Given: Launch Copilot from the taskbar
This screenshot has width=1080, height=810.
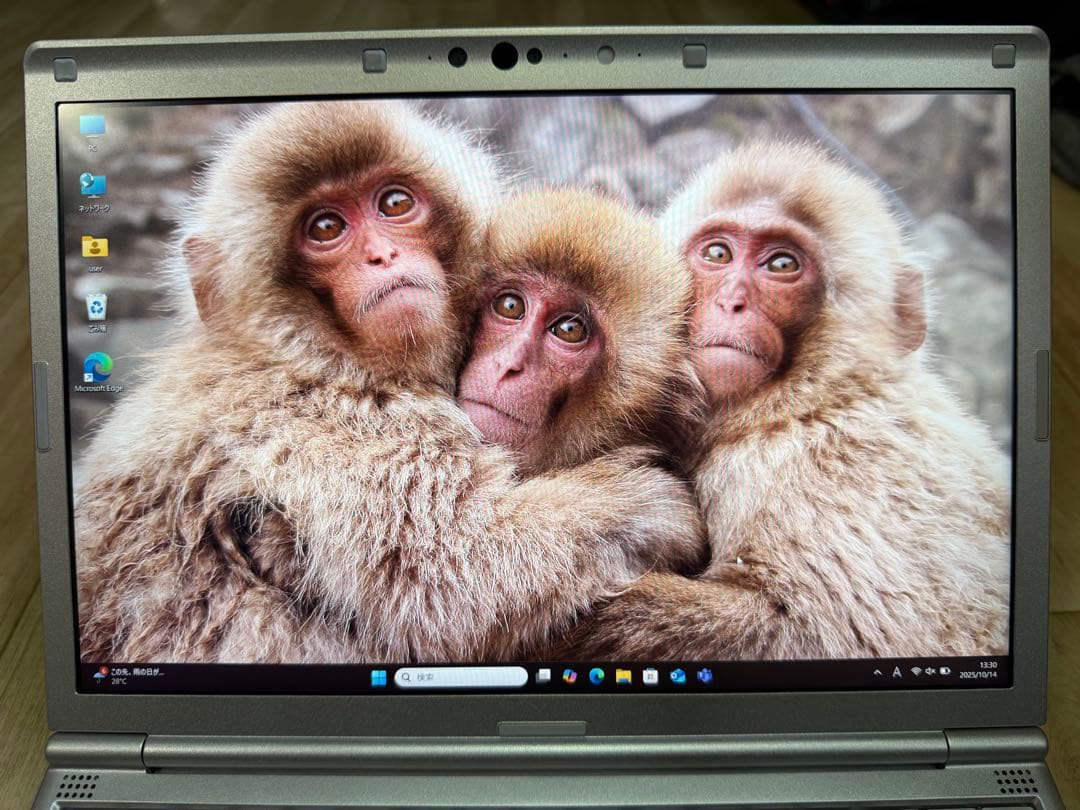Looking at the screenshot, I should click(569, 675).
